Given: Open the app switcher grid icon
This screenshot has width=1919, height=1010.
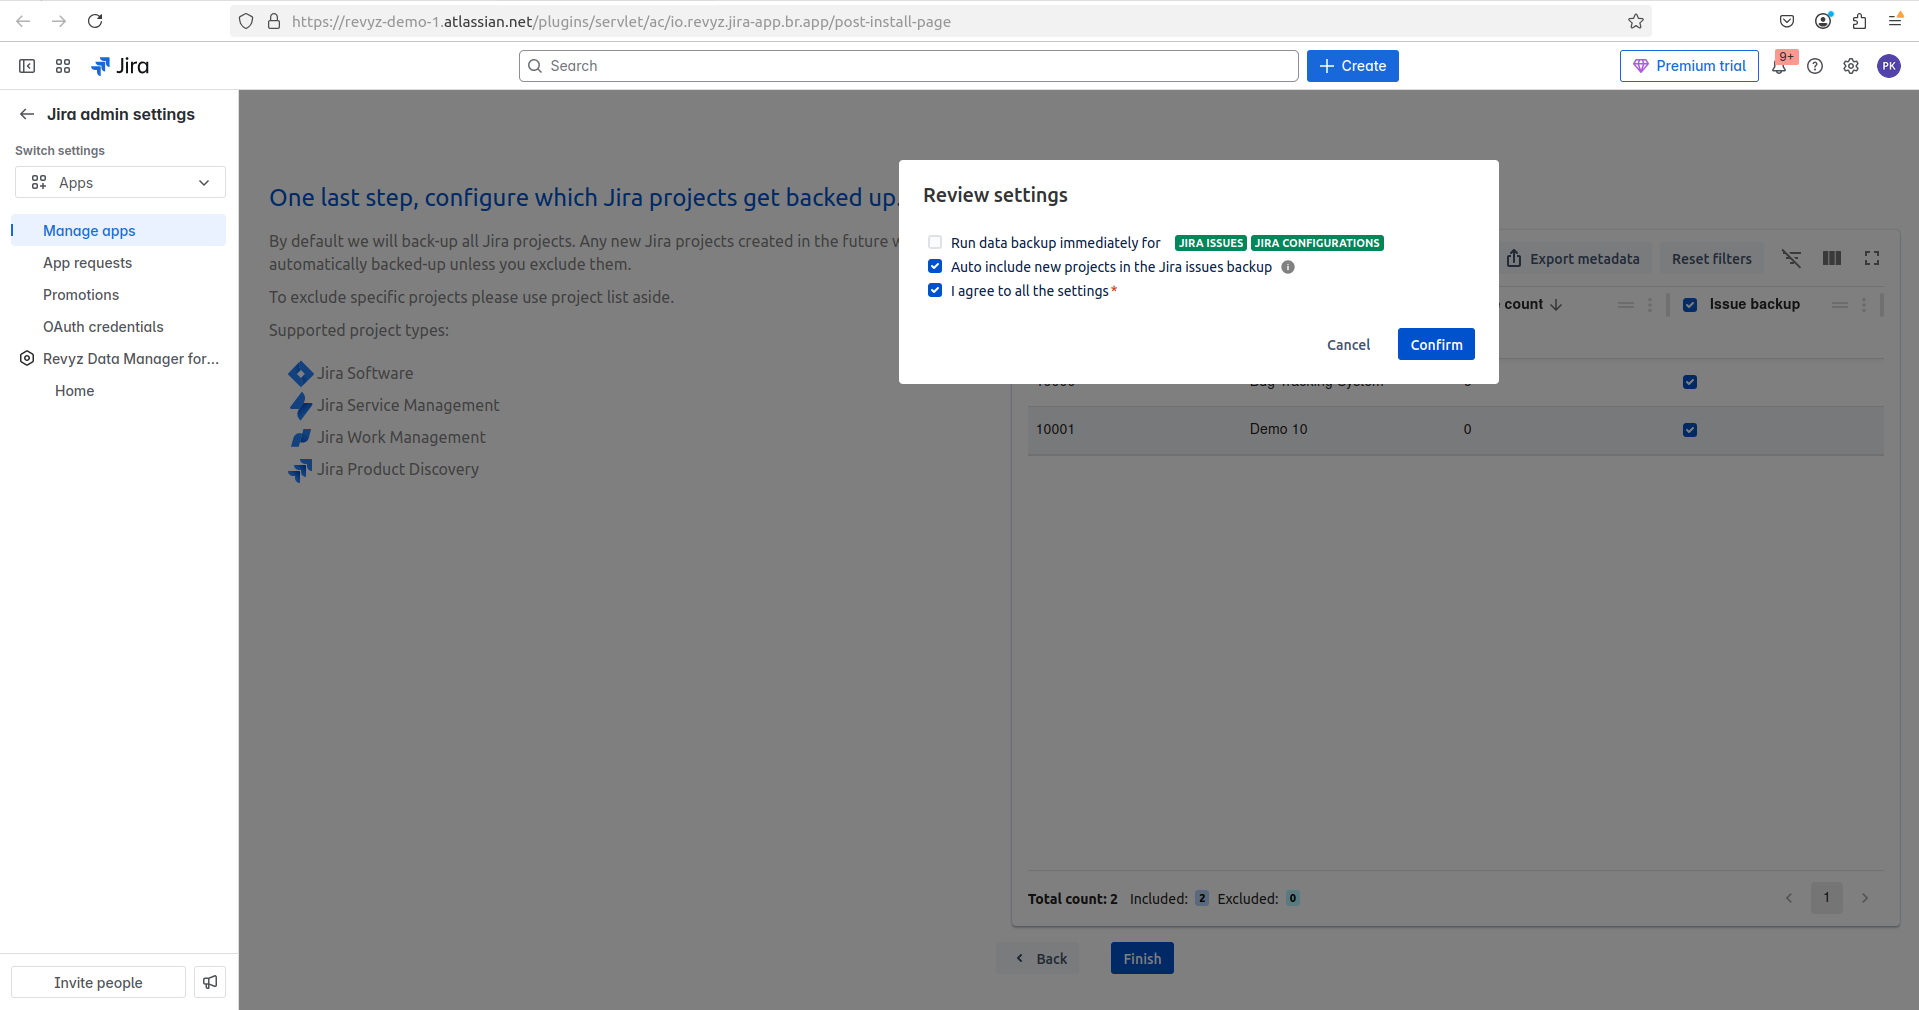Looking at the screenshot, I should point(63,66).
